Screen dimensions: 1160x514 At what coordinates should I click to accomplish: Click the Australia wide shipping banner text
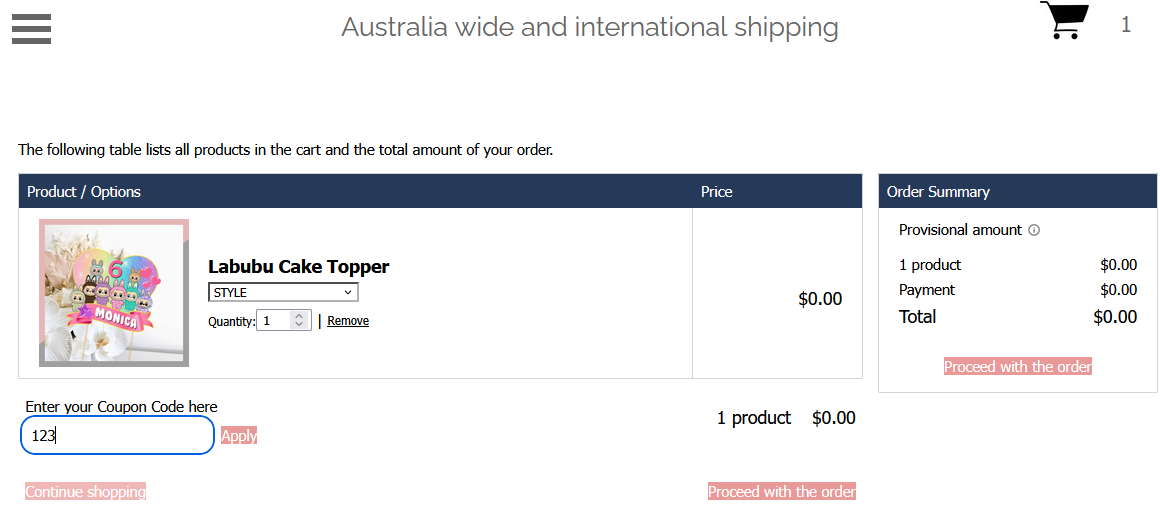590,27
